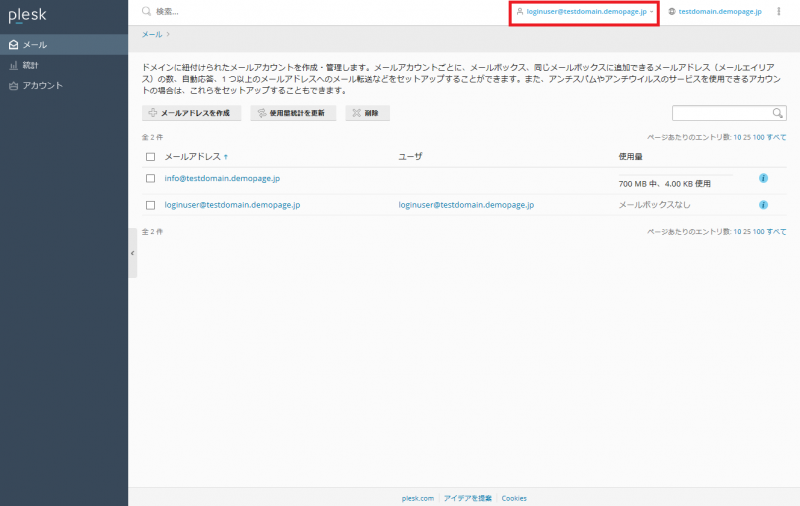The image size is (800, 506).
Task: Open メール in the left sidebar
Action: pos(35,45)
